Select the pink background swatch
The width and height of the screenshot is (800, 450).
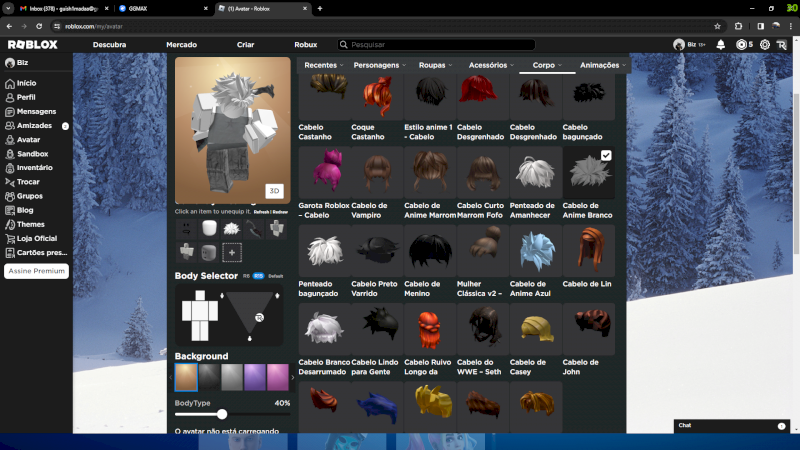[278, 378]
